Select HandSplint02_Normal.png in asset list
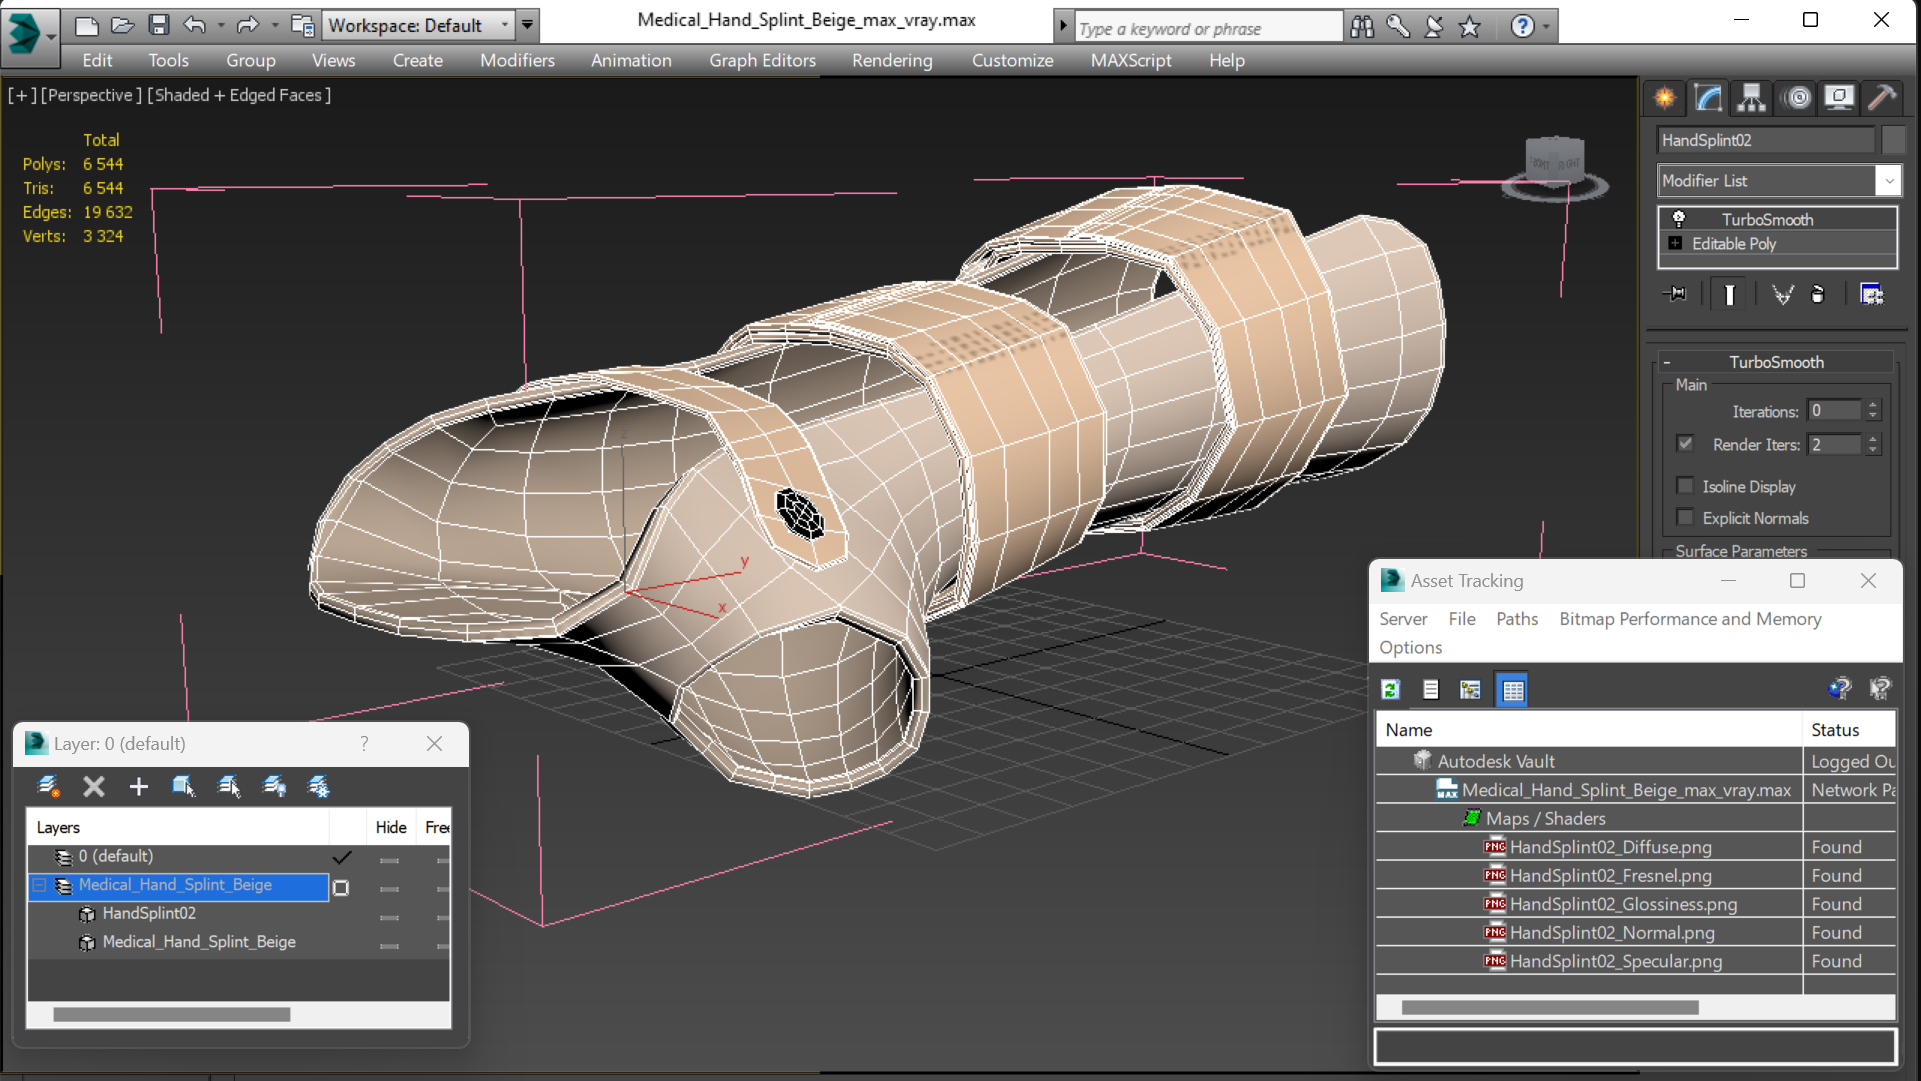The height and width of the screenshot is (1081, 1921). [x=1611, y=932]
